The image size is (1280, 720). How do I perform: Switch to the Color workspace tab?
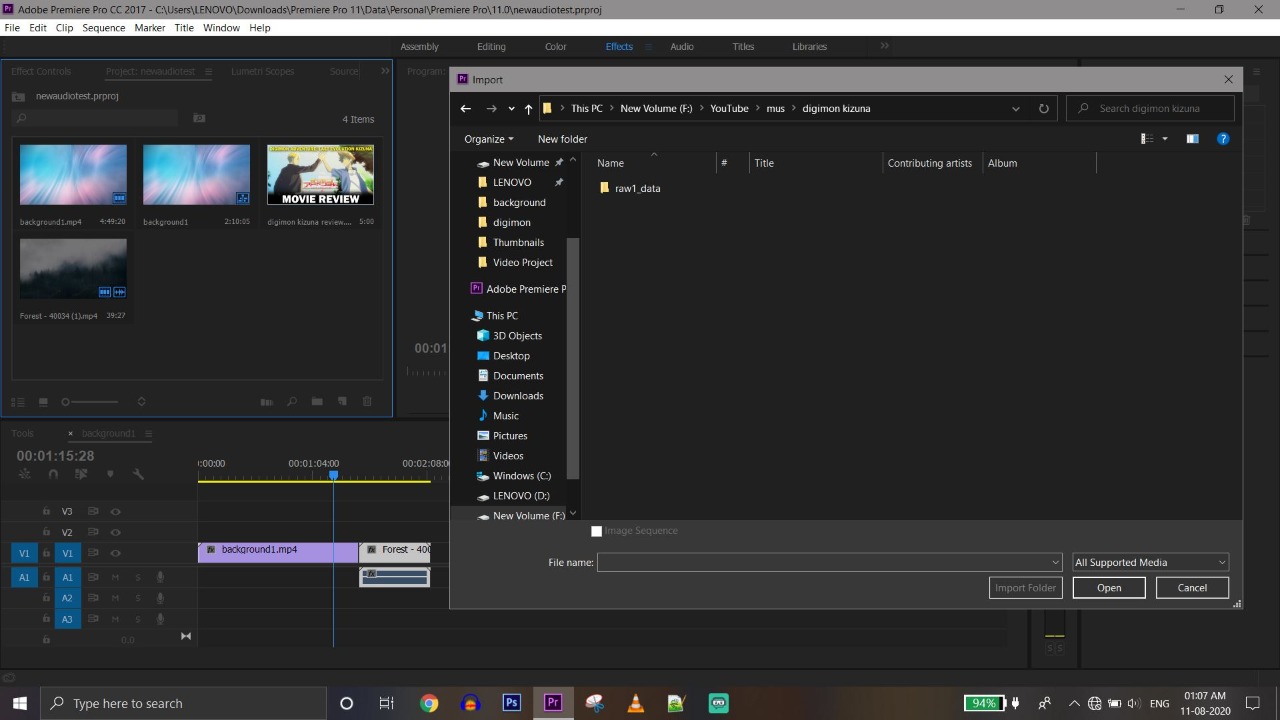[555, 46]
